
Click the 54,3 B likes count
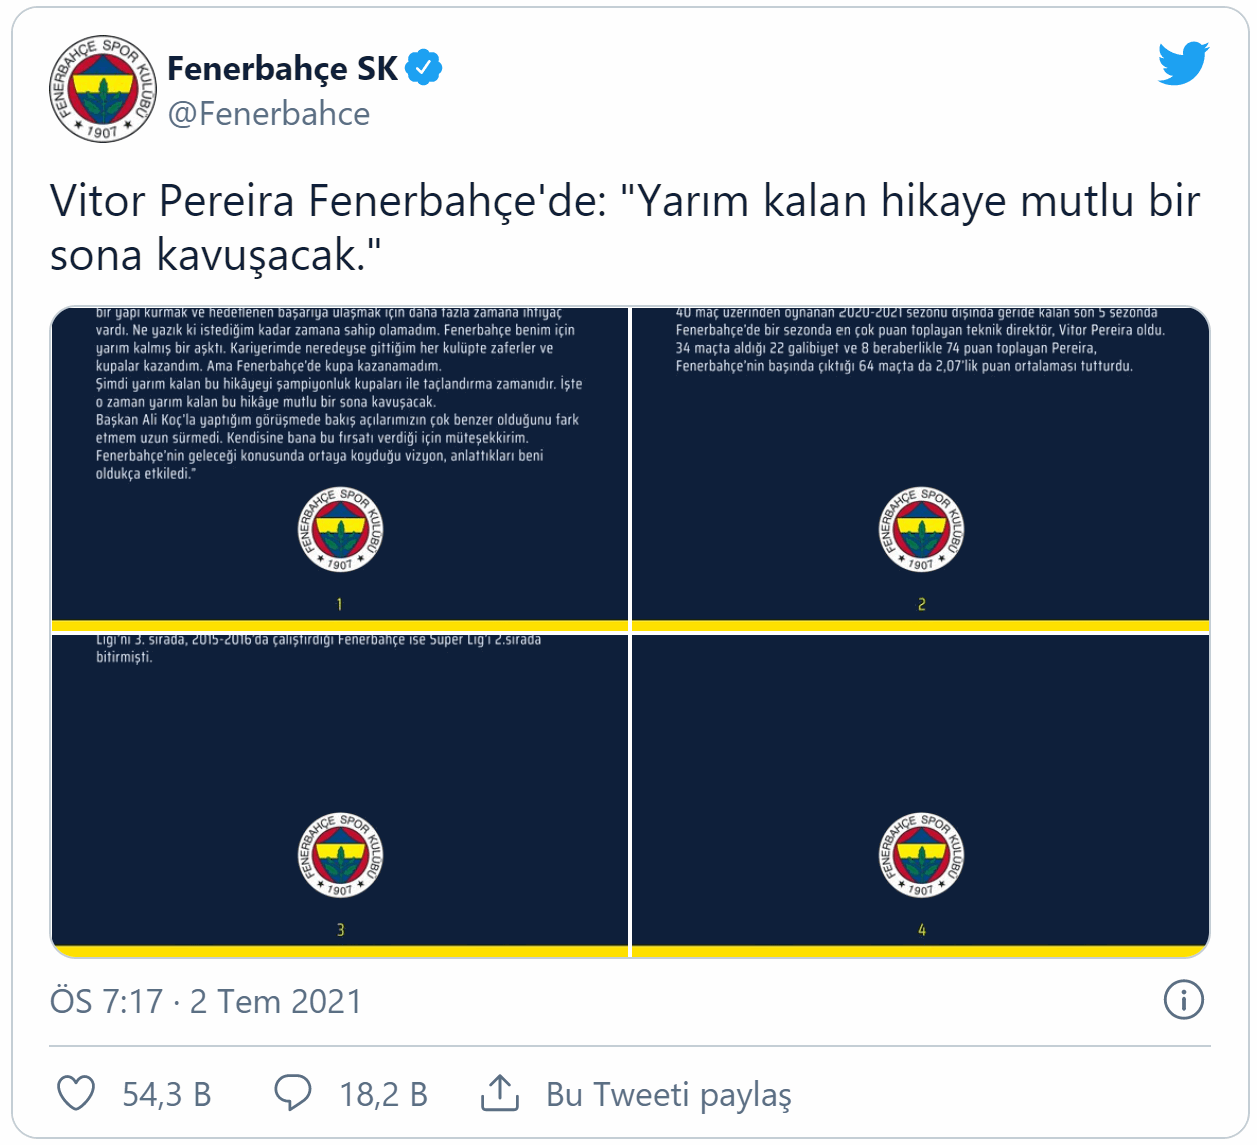tap(167, 1094)
